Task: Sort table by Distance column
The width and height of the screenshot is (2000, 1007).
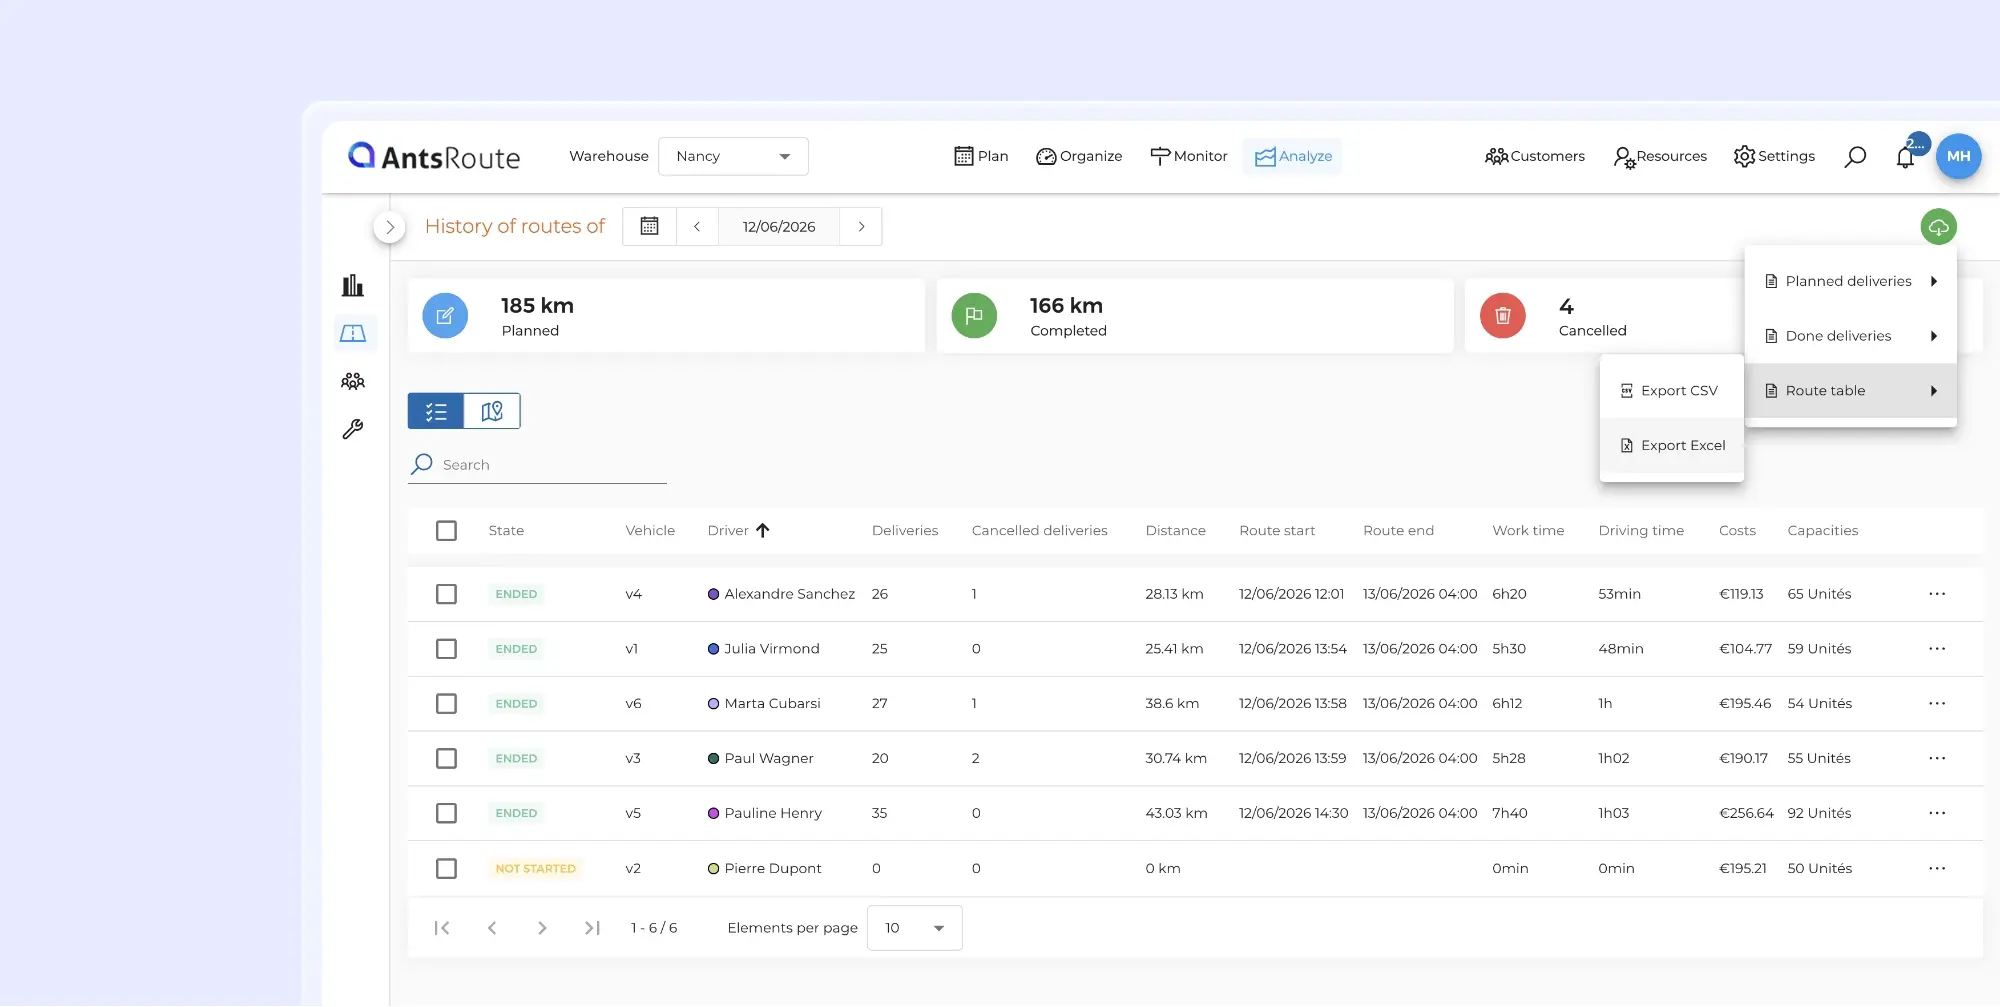Action: click(x=1175, y=531)
